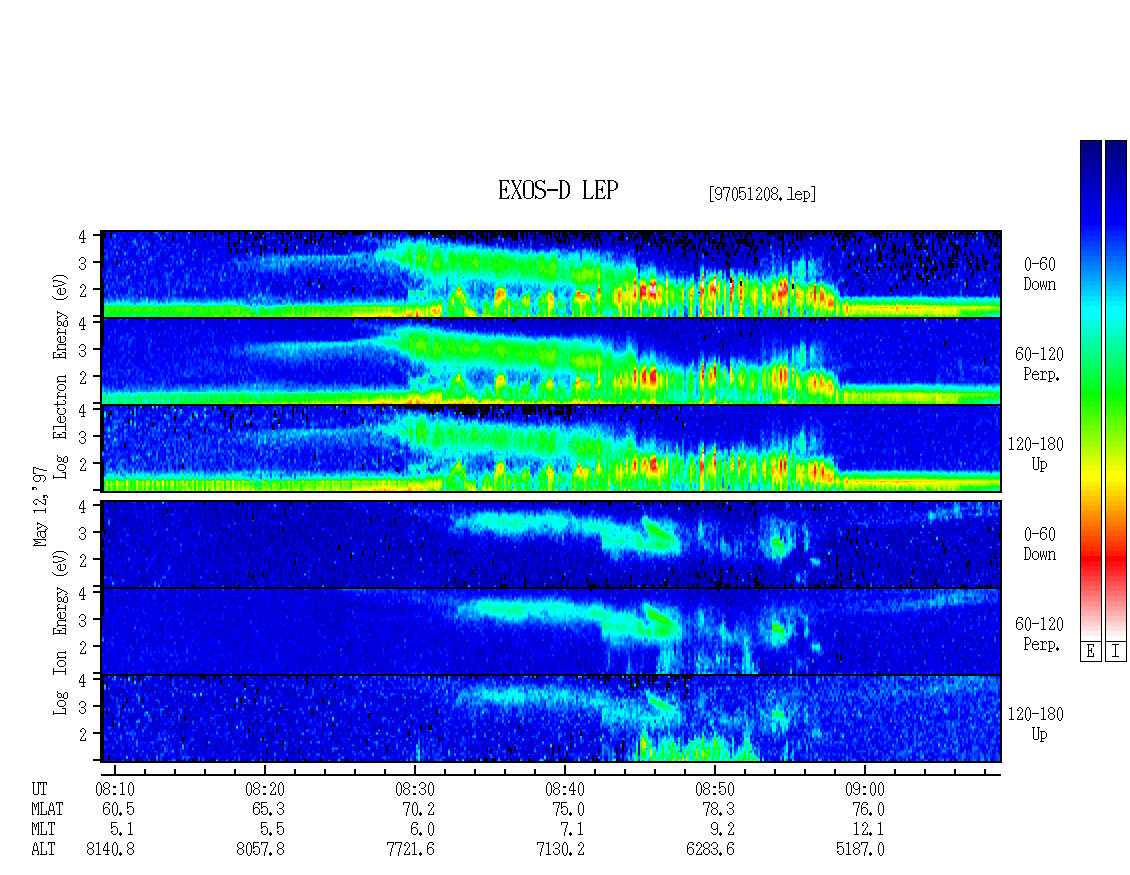
Task: Select the MLAT value 75.0
Action: click(x=568, y=809)
